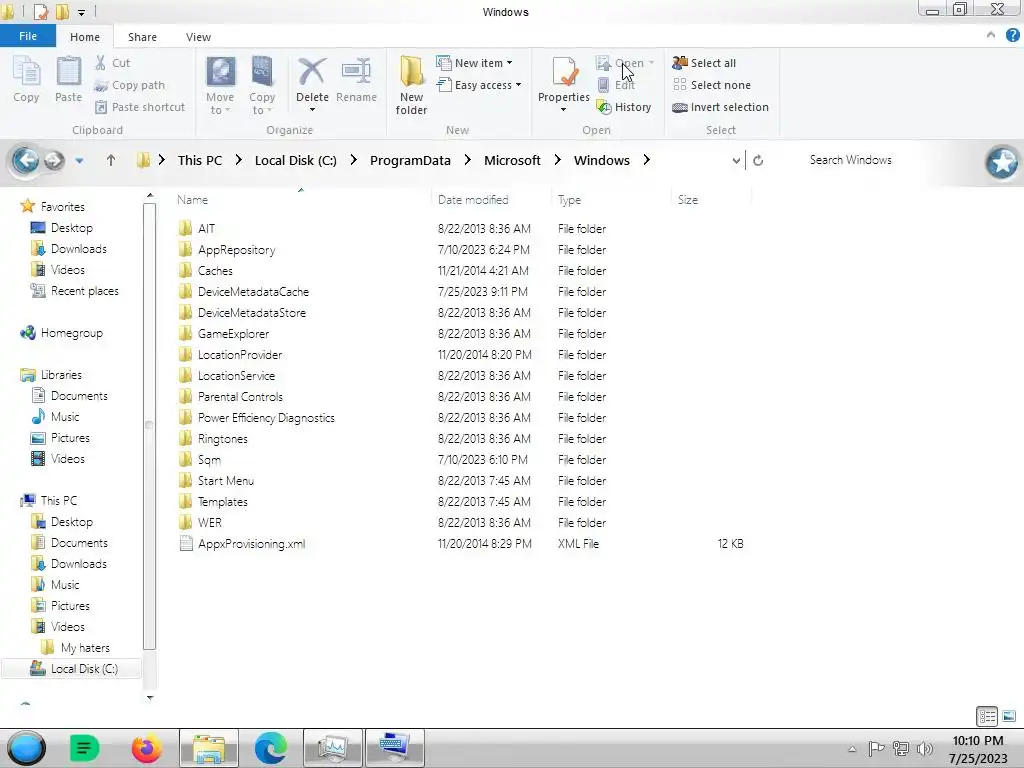
Task: Open the volume speaker tray icon
Action: 924,748
